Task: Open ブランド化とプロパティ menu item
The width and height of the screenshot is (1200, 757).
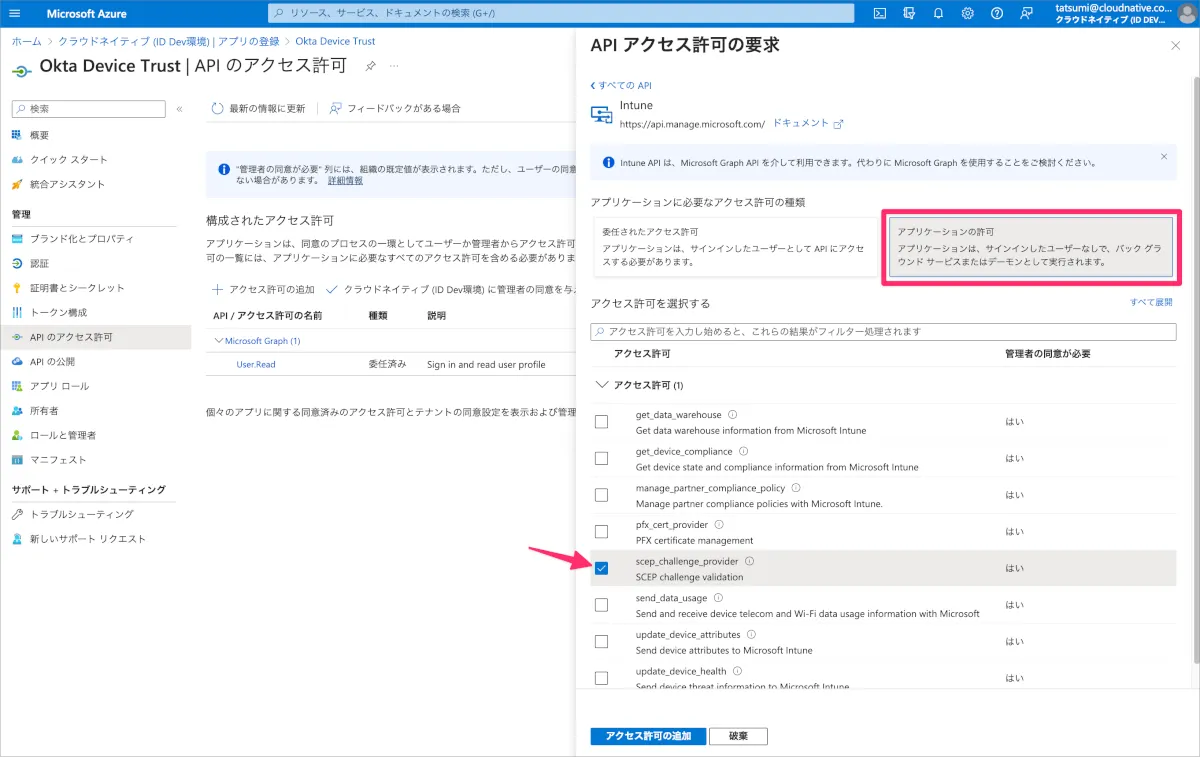Action: pos(81,239)
